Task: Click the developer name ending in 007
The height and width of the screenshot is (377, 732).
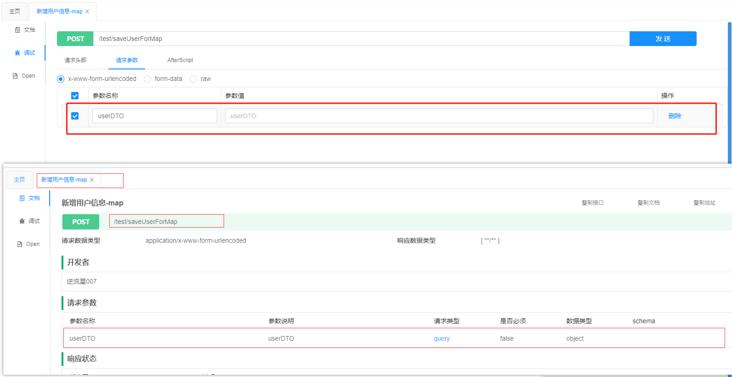Action: click(x=82, y=281)
